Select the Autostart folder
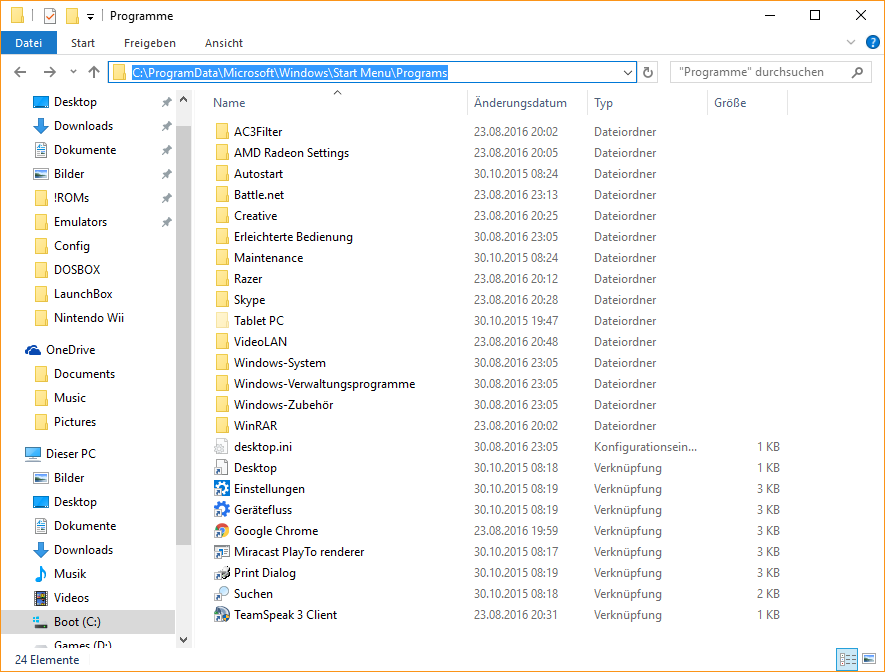 tap(258, 174)
